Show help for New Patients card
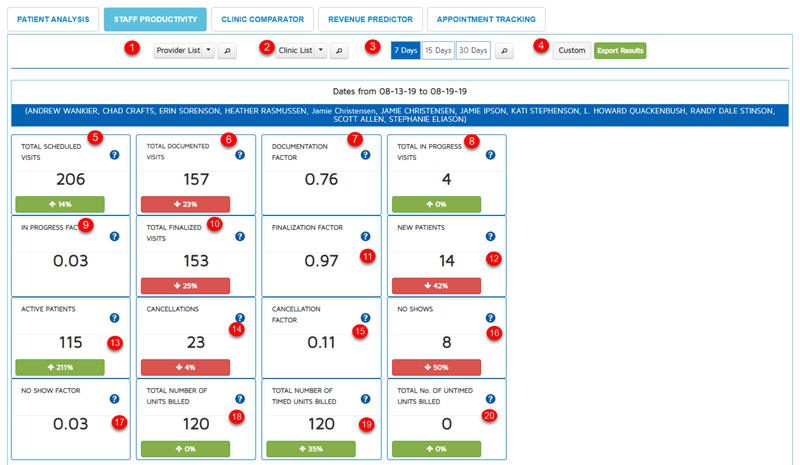This screenshot has height=465, width=800. click(491, 236)
